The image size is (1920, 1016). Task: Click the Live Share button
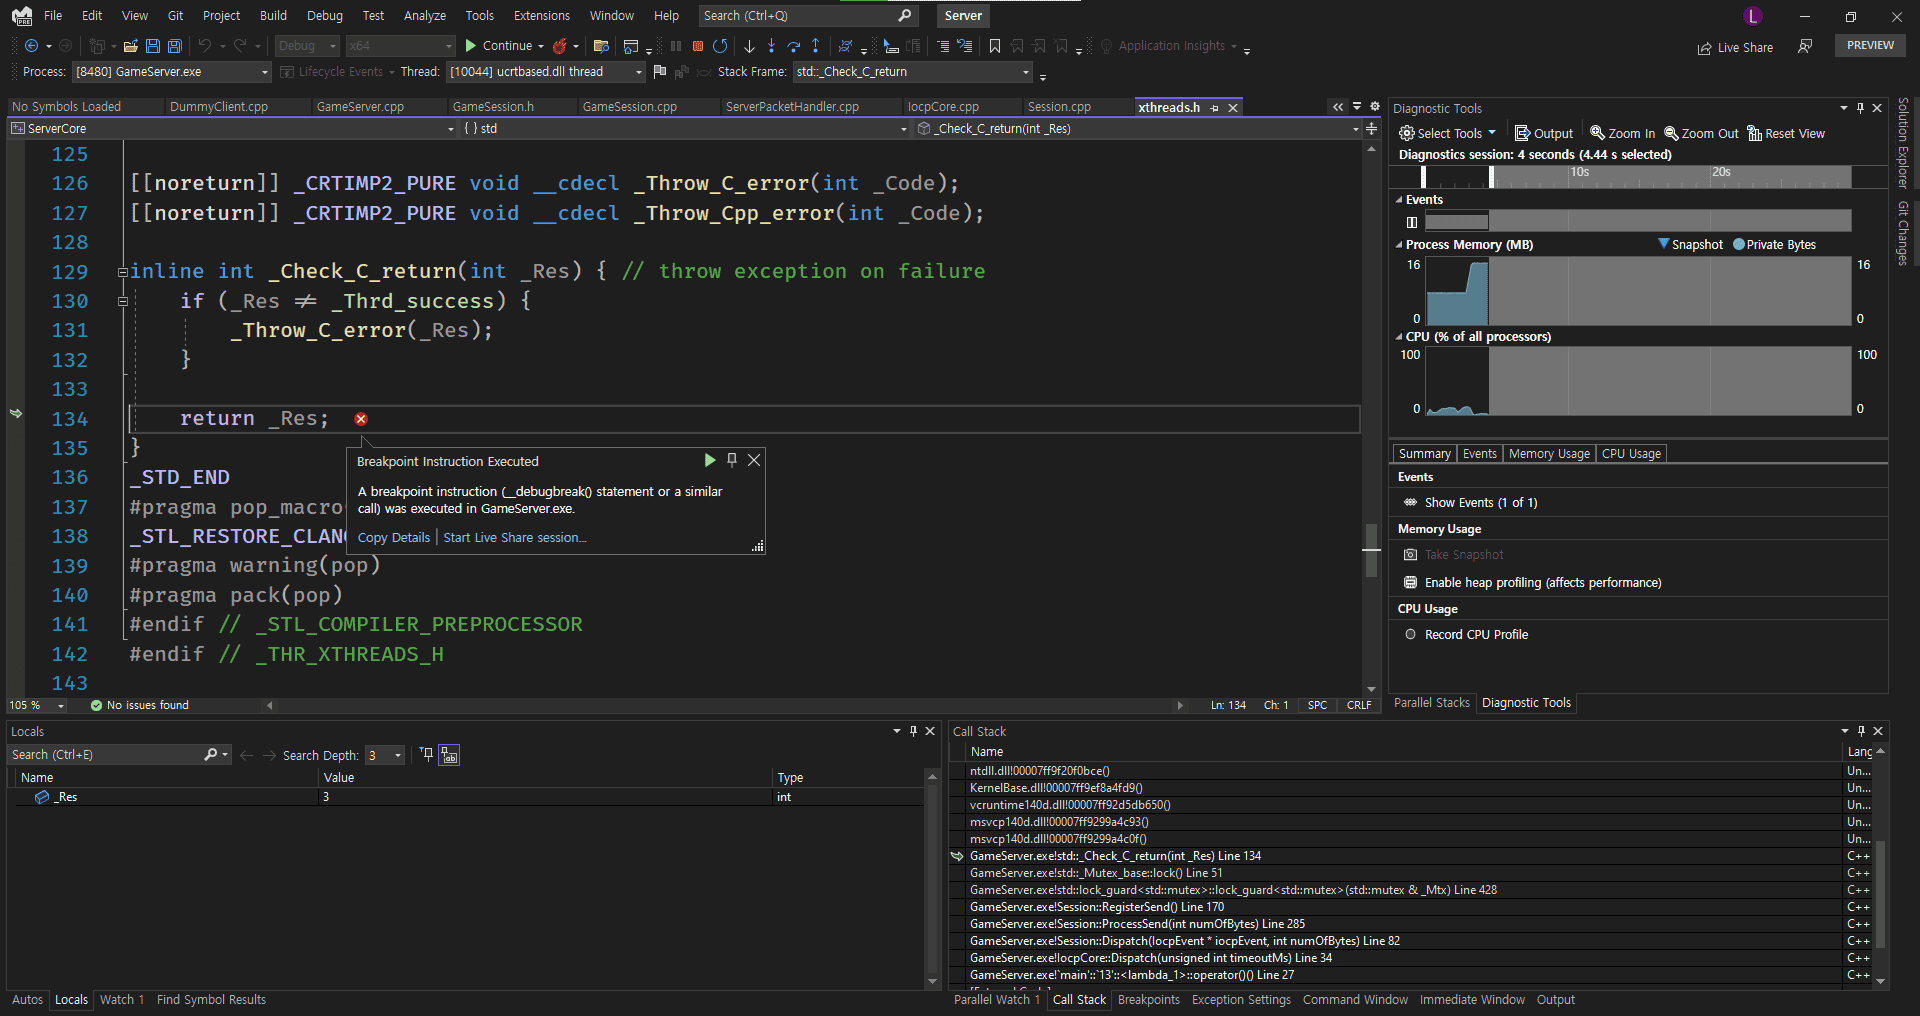coord(1735,47)
